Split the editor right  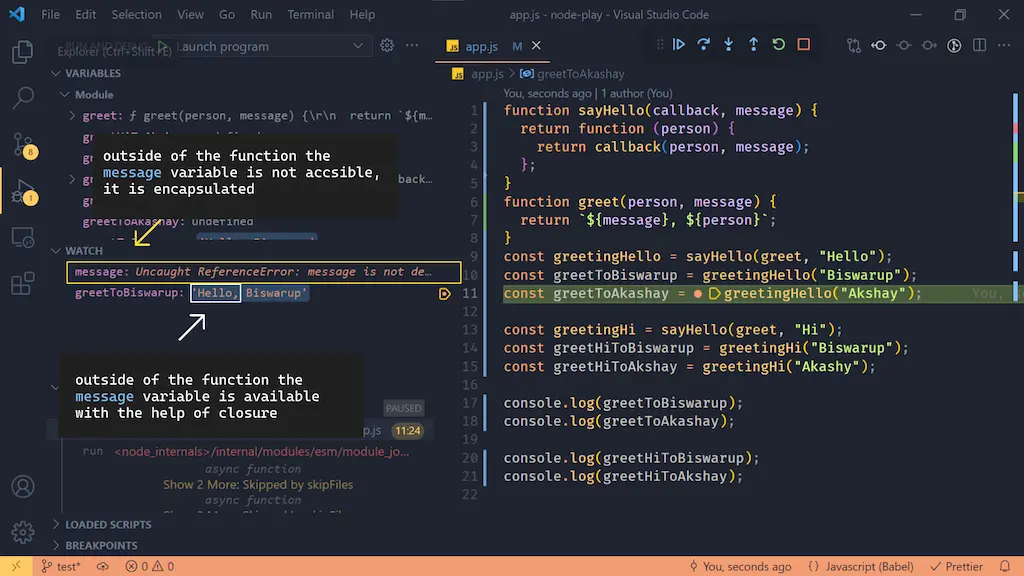click(x=980, y=46)
